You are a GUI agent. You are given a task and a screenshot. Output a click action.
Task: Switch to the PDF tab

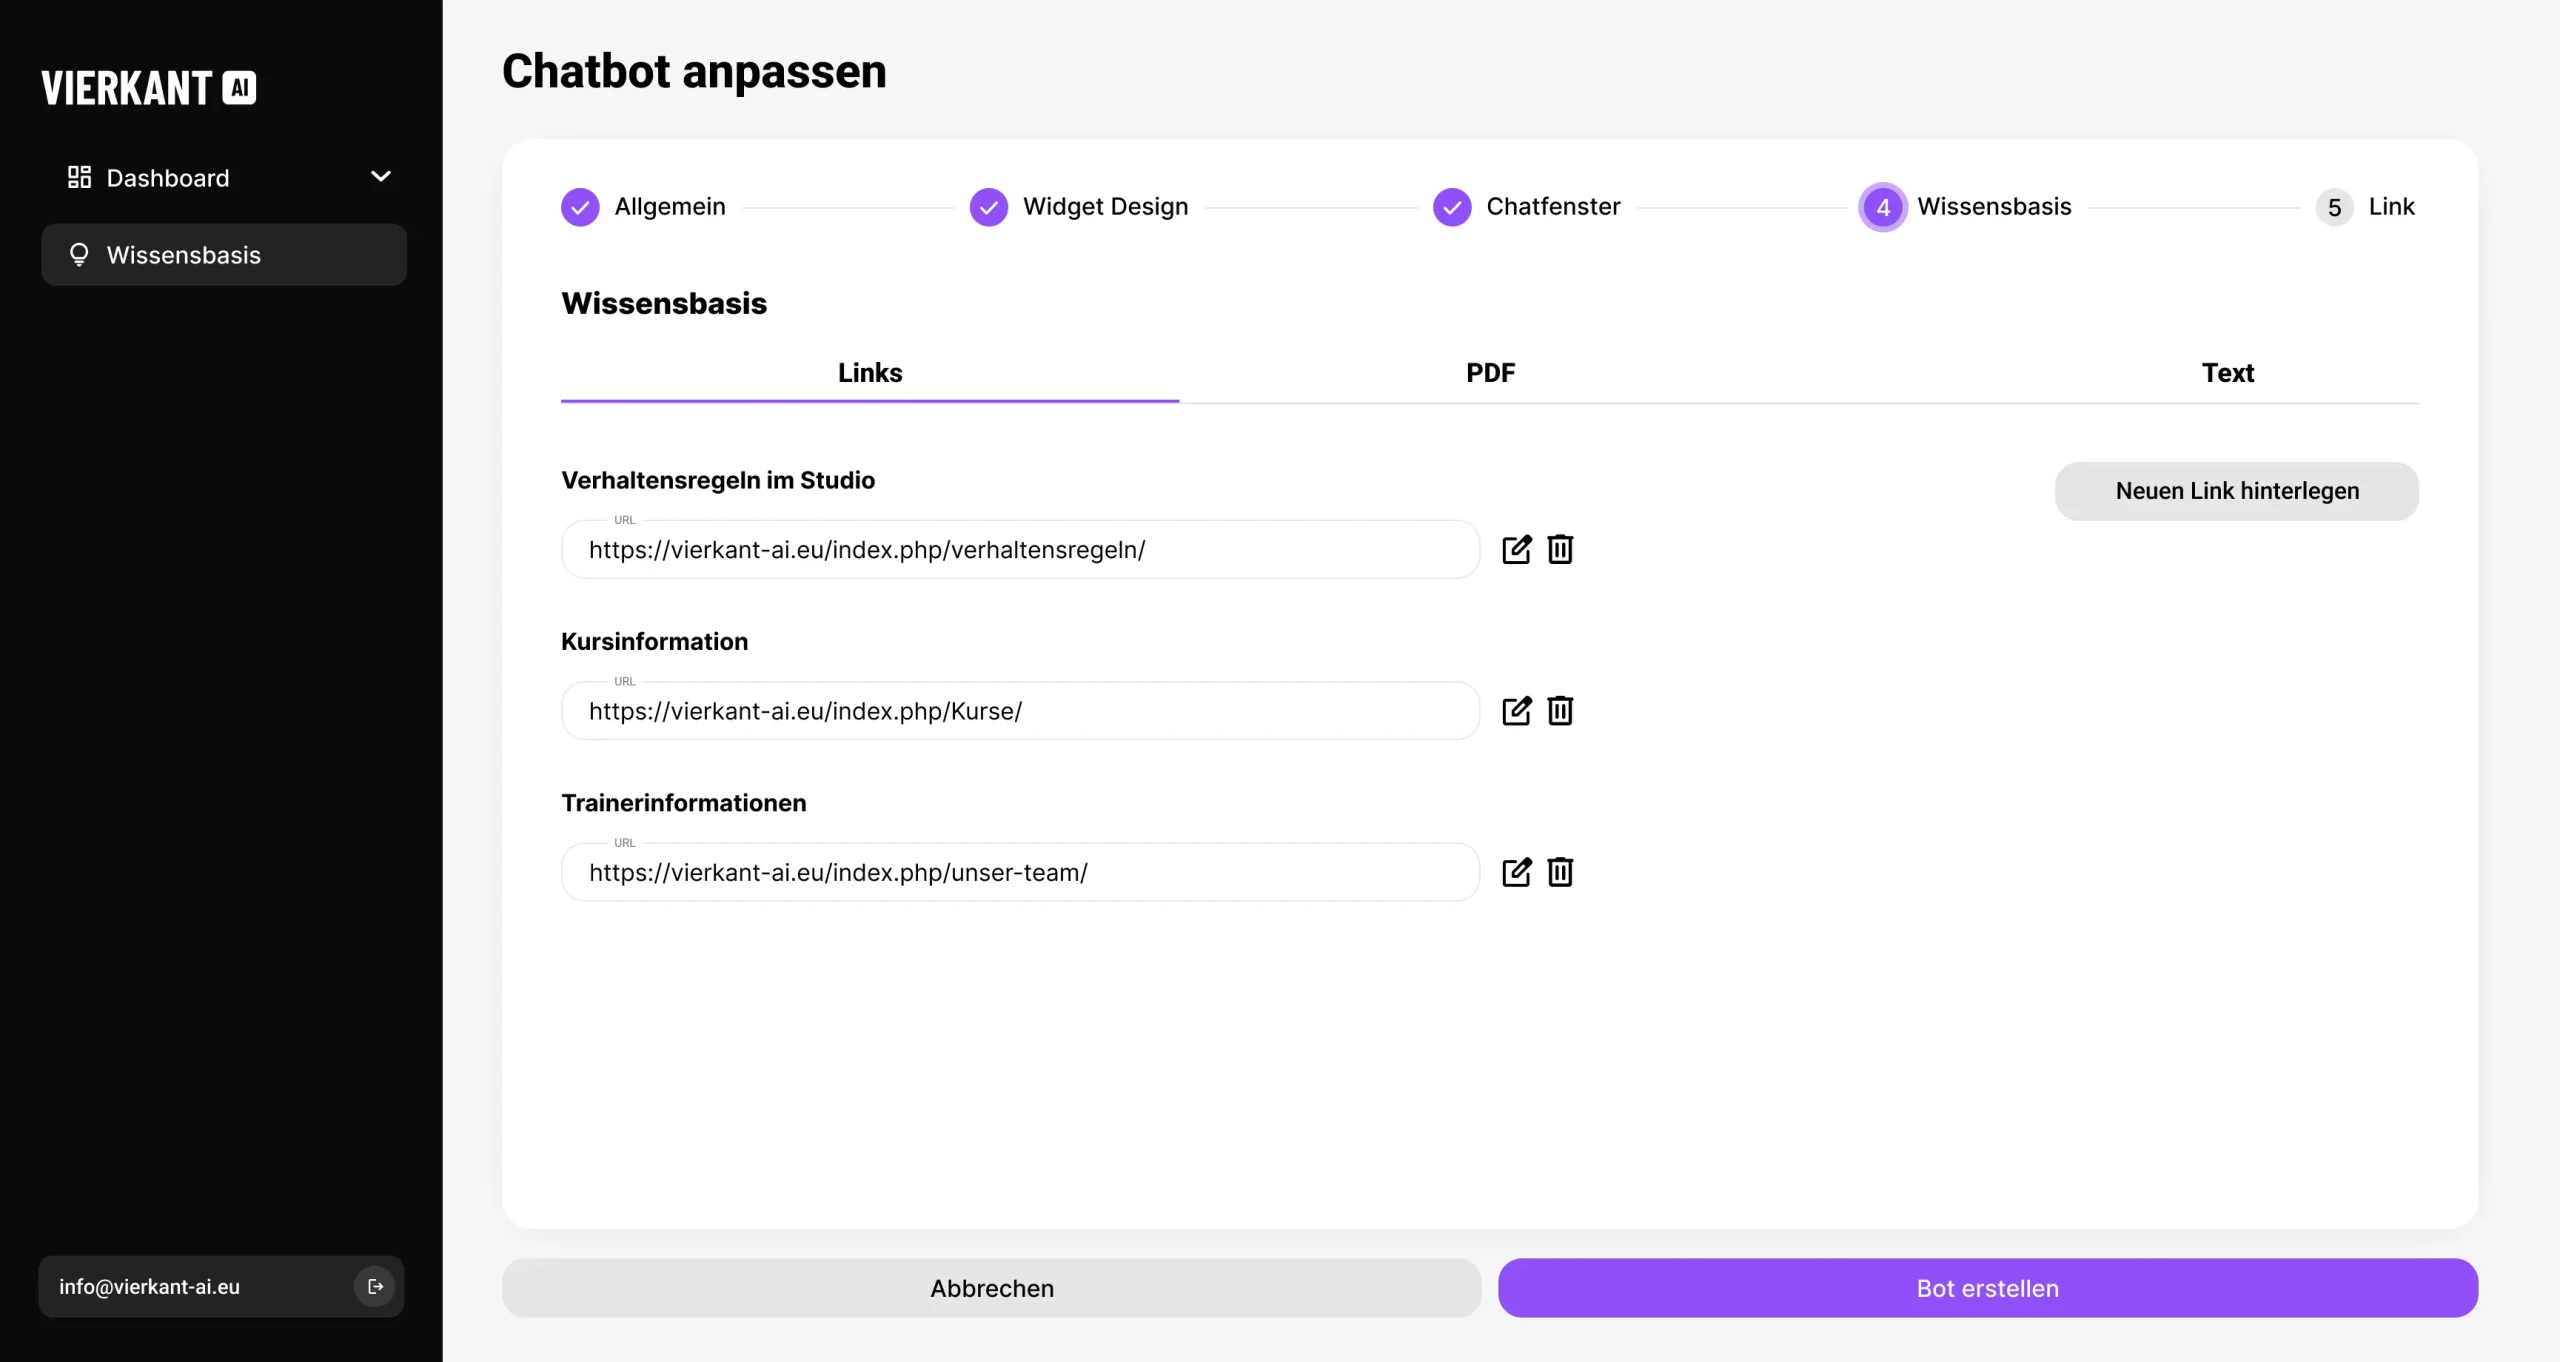(x=1490, y=372)
